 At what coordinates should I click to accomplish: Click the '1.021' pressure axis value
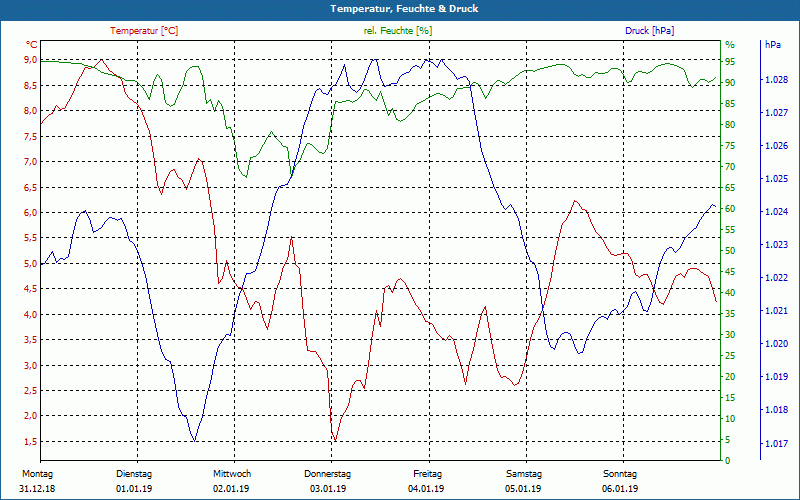click(777, 311)
